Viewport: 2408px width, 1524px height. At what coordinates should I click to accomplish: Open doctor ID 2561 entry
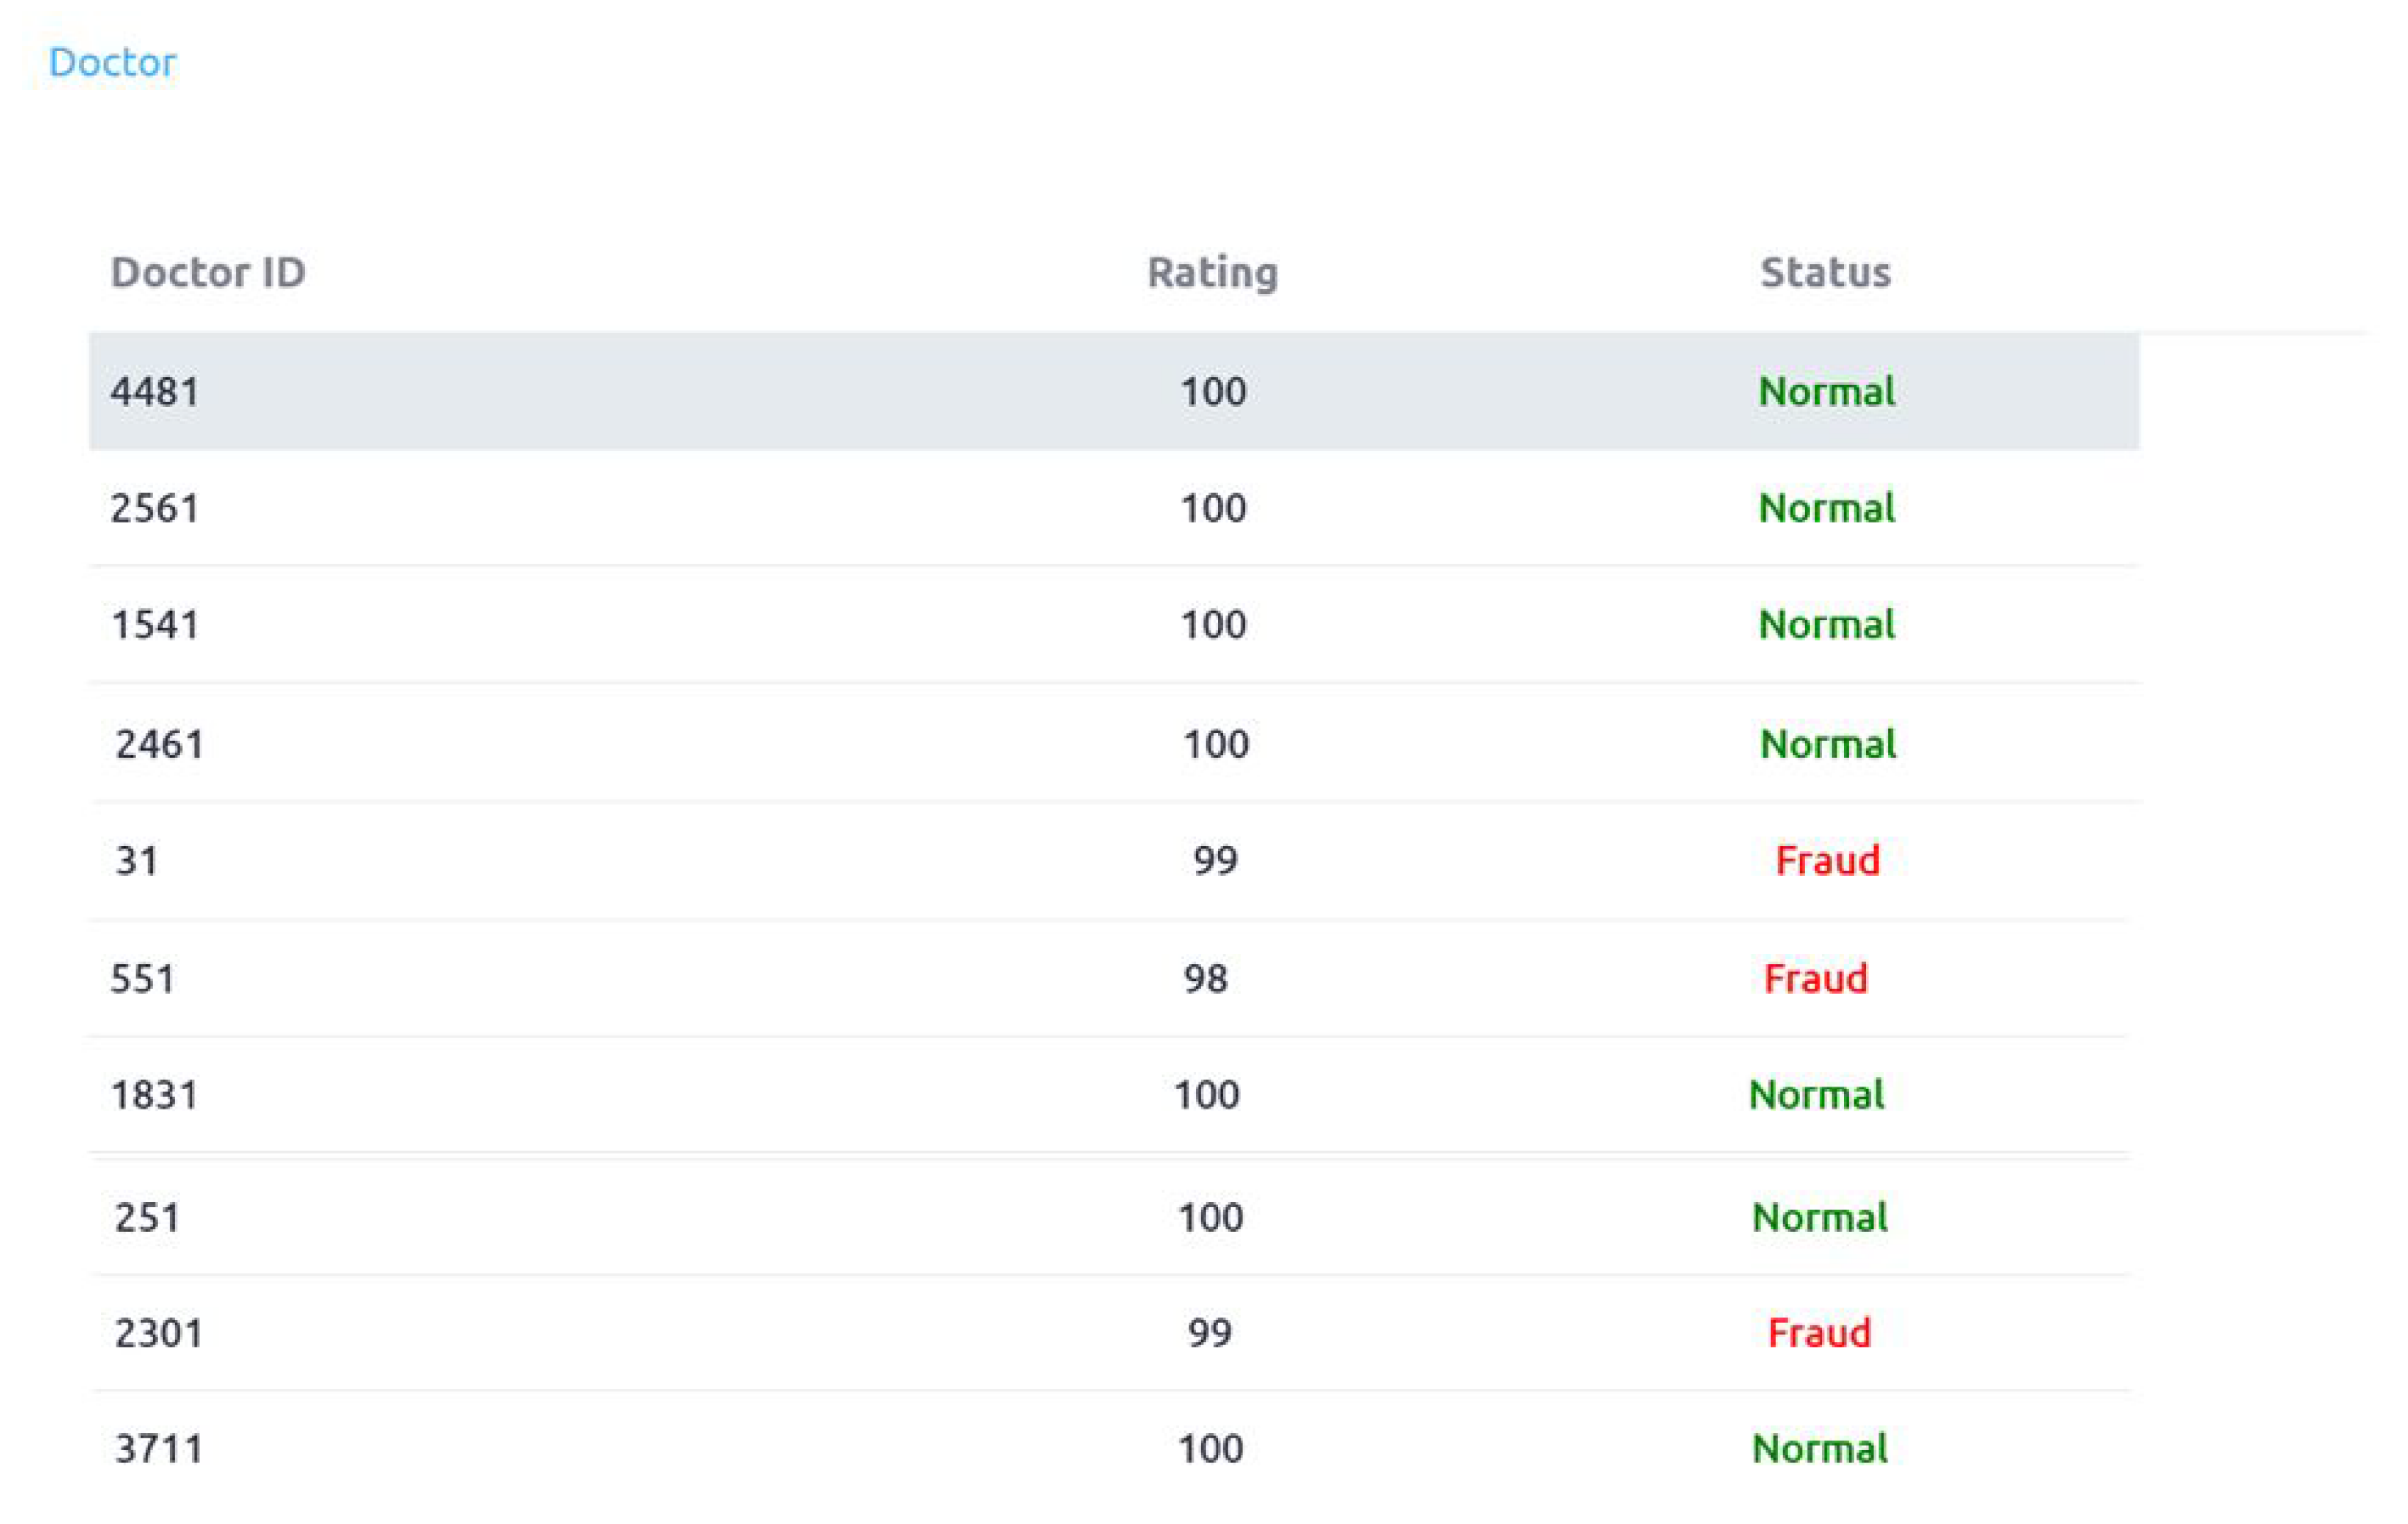[154, 508]
